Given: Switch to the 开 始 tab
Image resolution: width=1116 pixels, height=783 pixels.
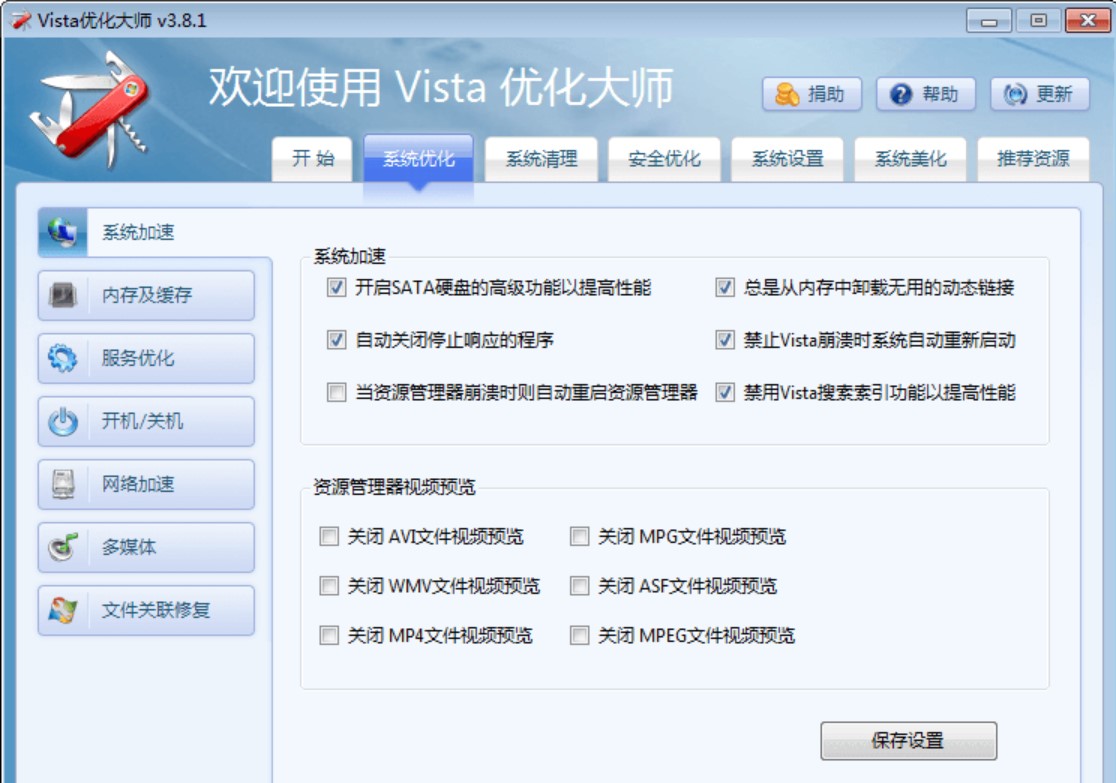Looking at the screenshot, I should tap(312, 159).
